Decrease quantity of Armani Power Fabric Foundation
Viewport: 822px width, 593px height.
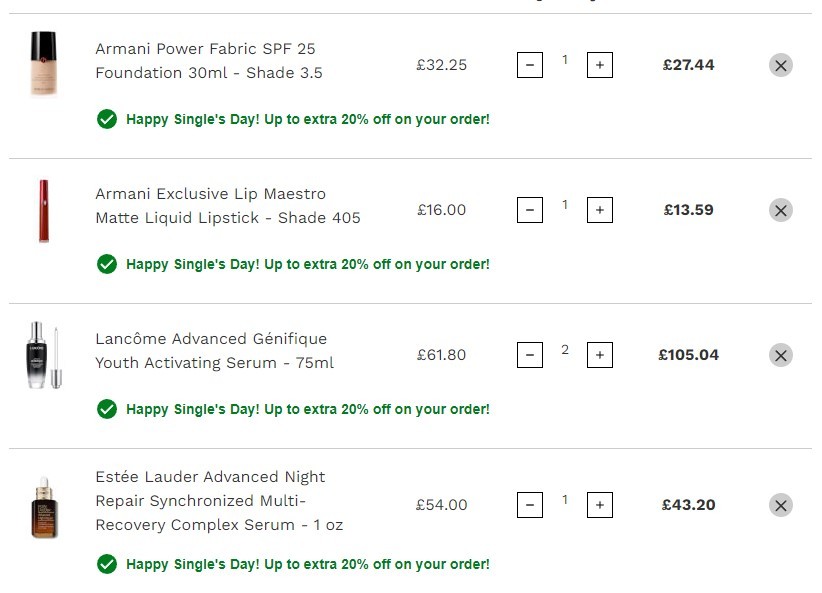click(529, 65)
